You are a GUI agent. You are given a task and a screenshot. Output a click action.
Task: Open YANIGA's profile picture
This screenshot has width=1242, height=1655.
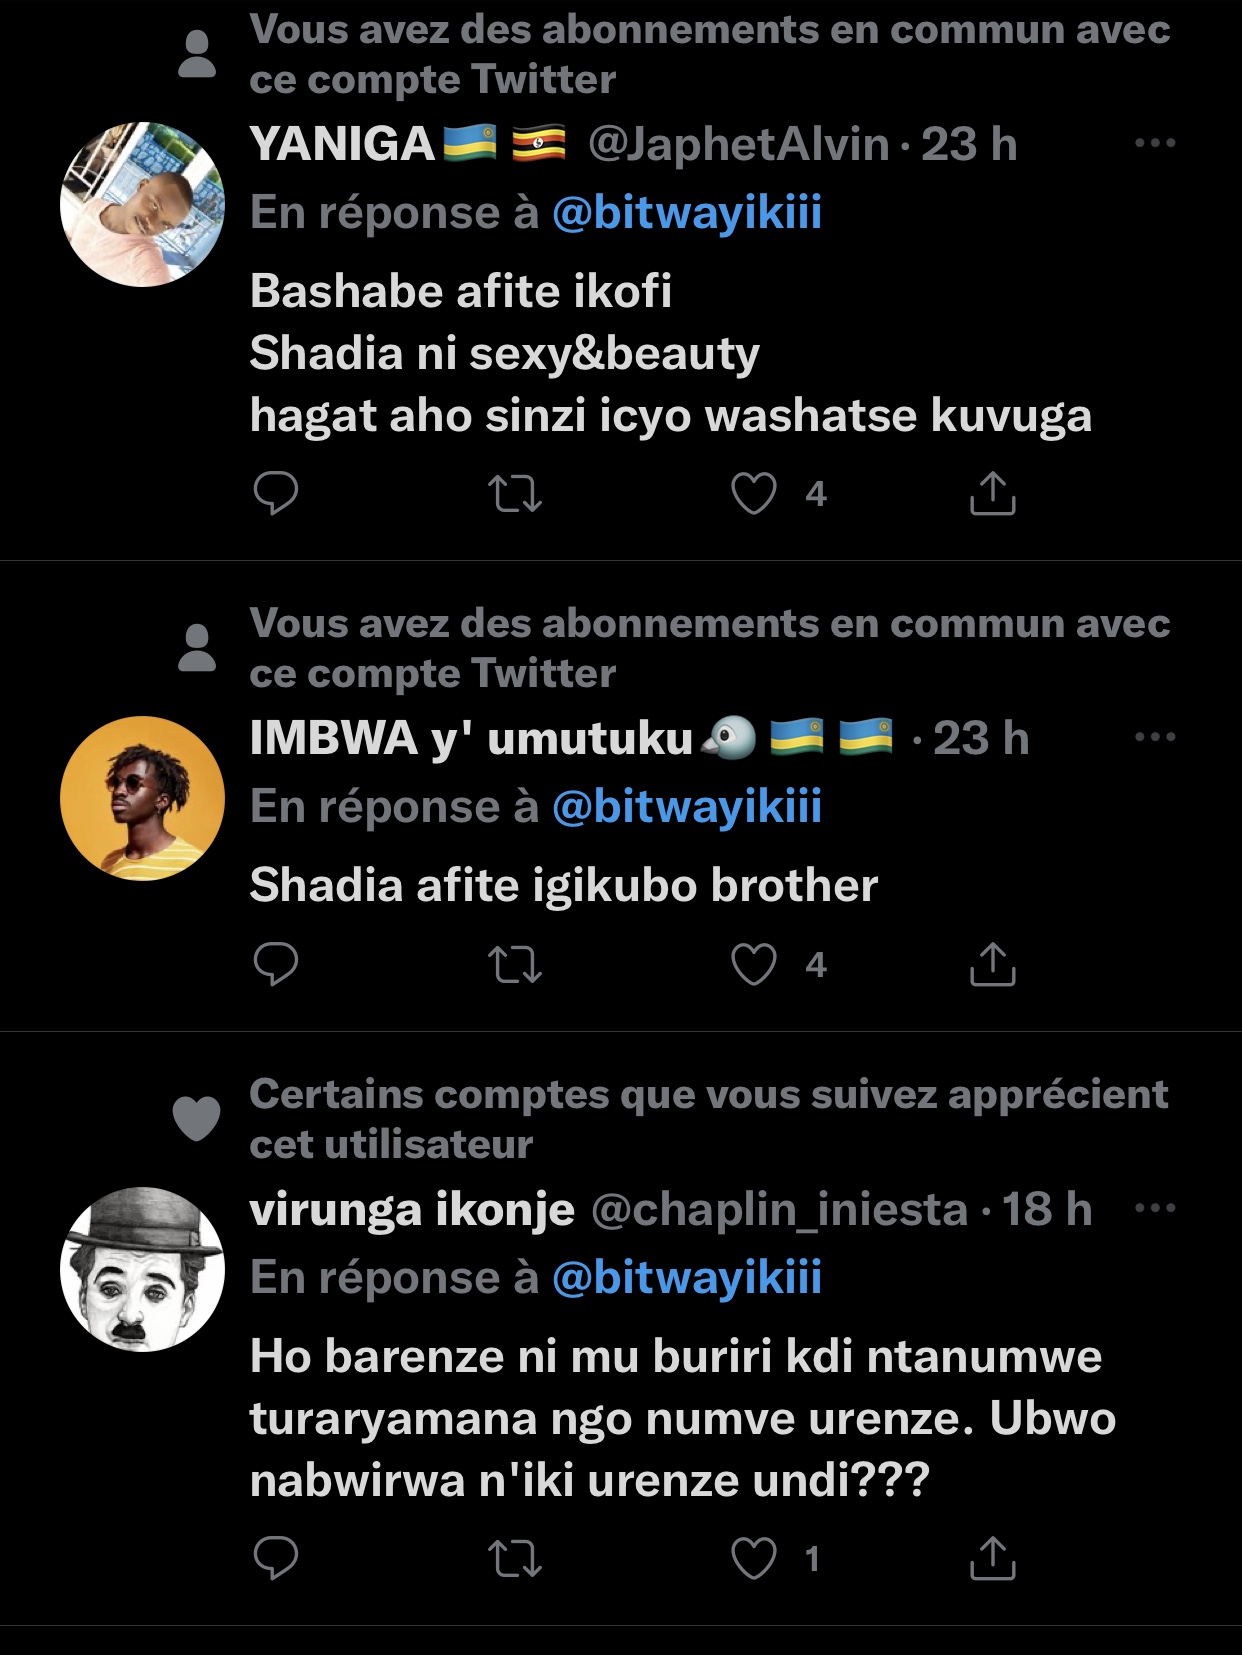[142, 204]
